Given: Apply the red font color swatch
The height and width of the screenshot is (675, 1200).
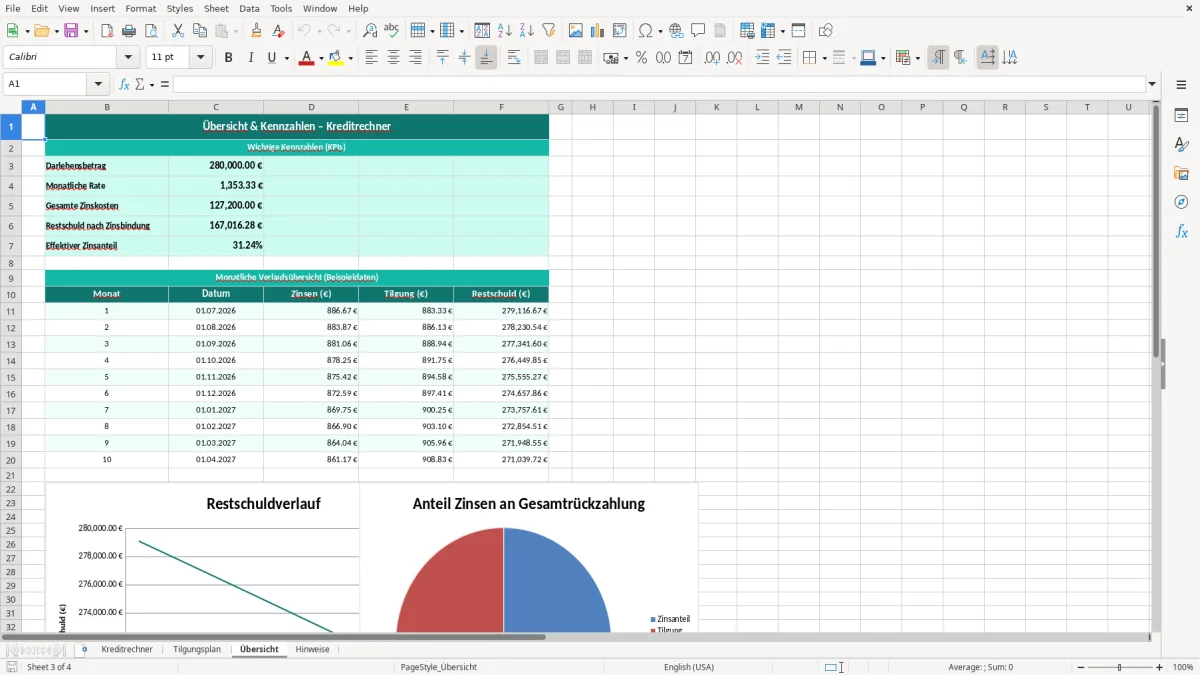Looking at the screenshot, I should (x=306, y=58).
